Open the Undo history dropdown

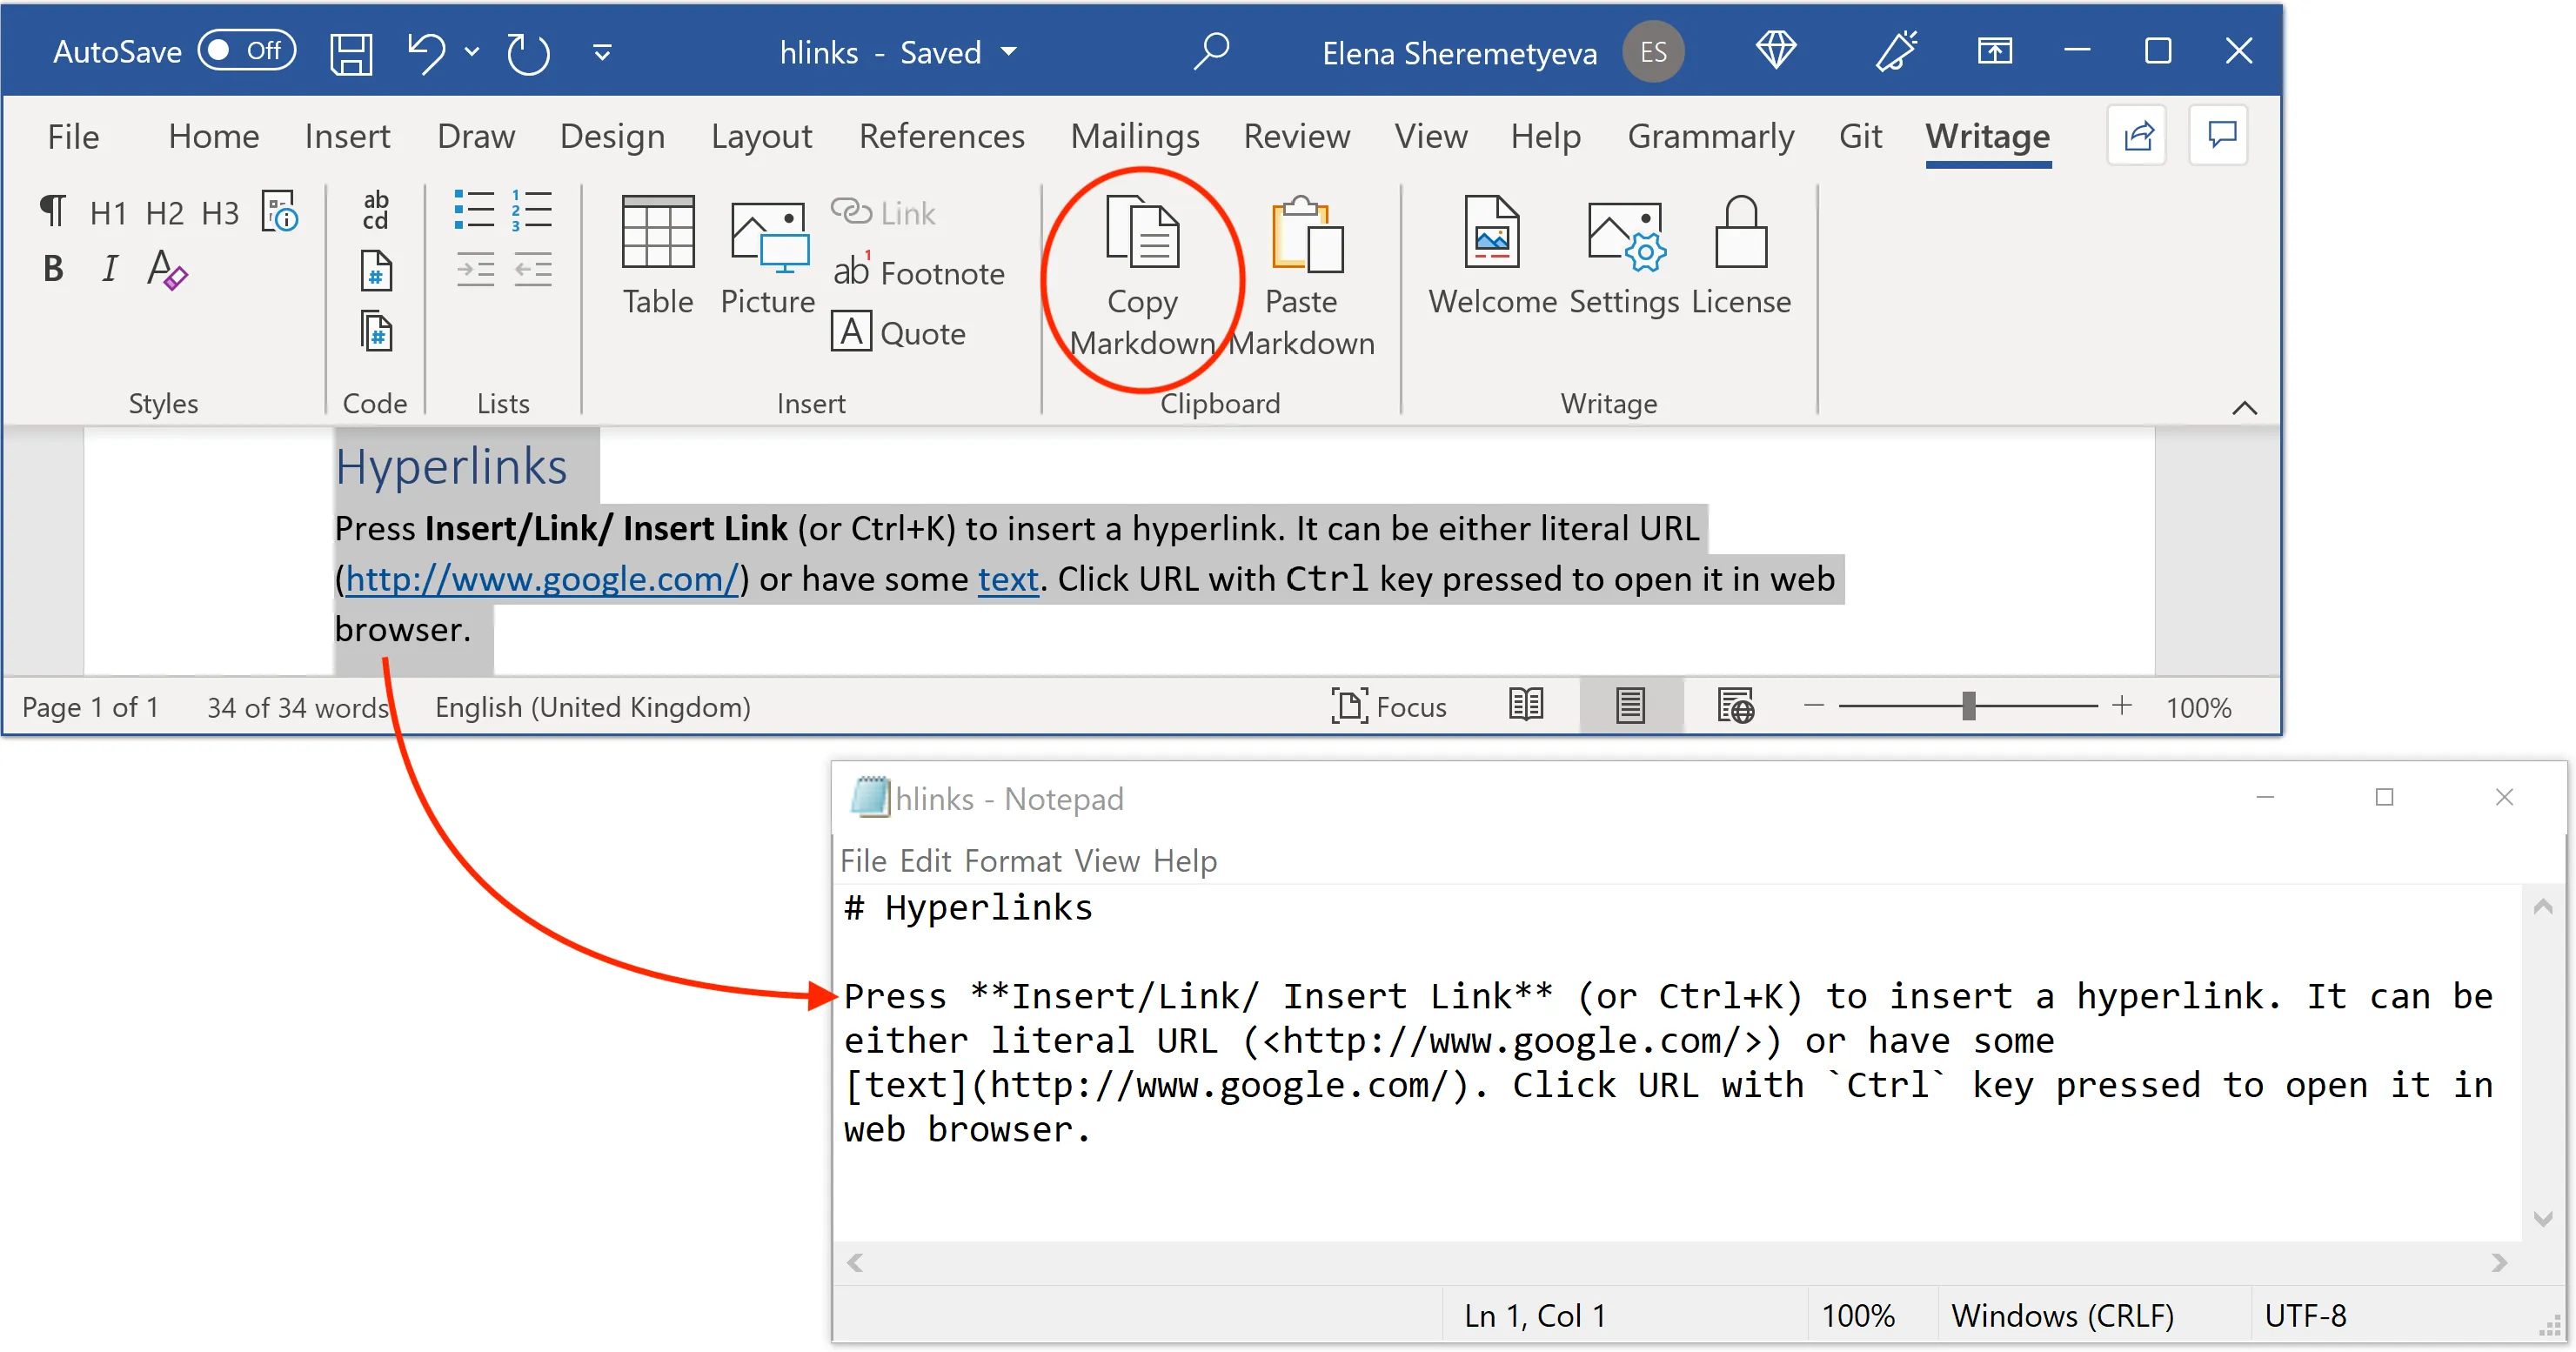(472, 52)
